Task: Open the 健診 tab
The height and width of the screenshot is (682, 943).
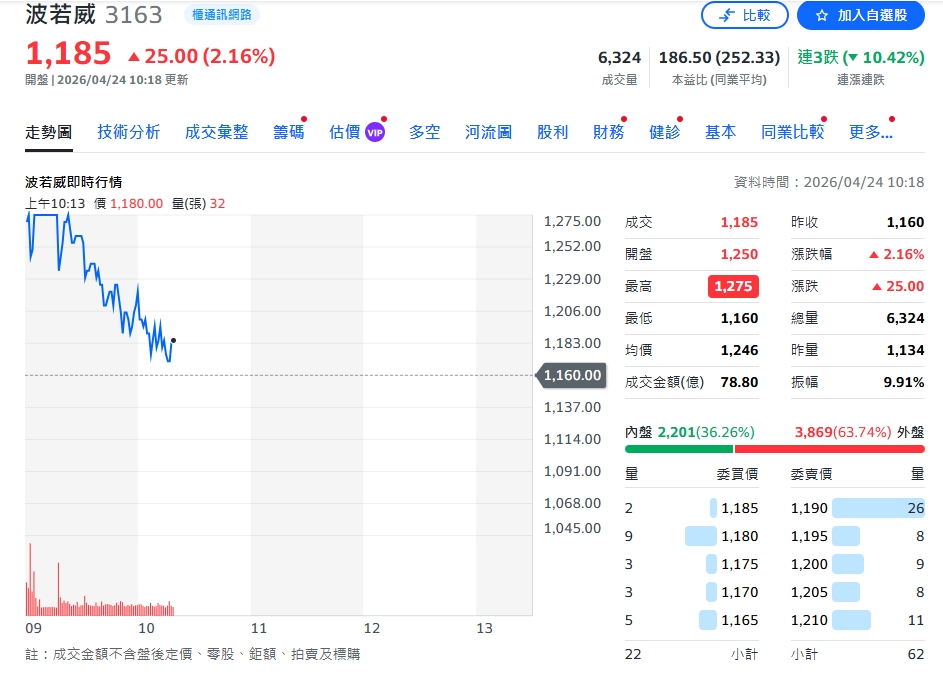Action: pos(665,132)
